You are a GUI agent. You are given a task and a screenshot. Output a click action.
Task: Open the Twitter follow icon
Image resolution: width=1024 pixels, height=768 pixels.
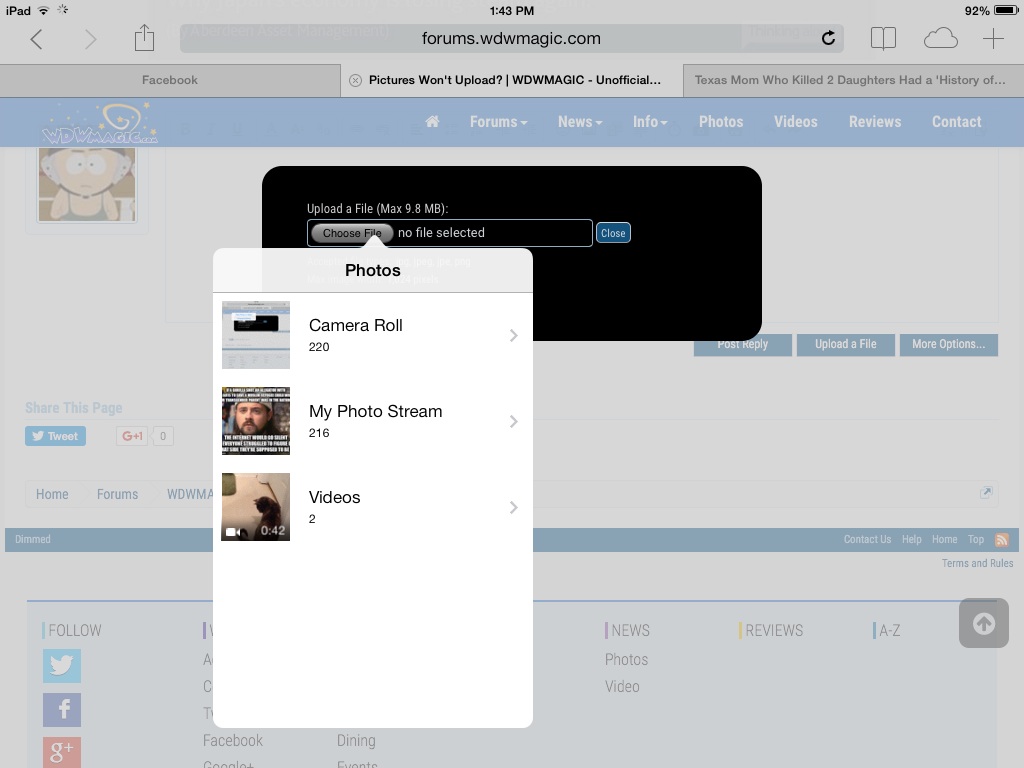tap(62, 665)
